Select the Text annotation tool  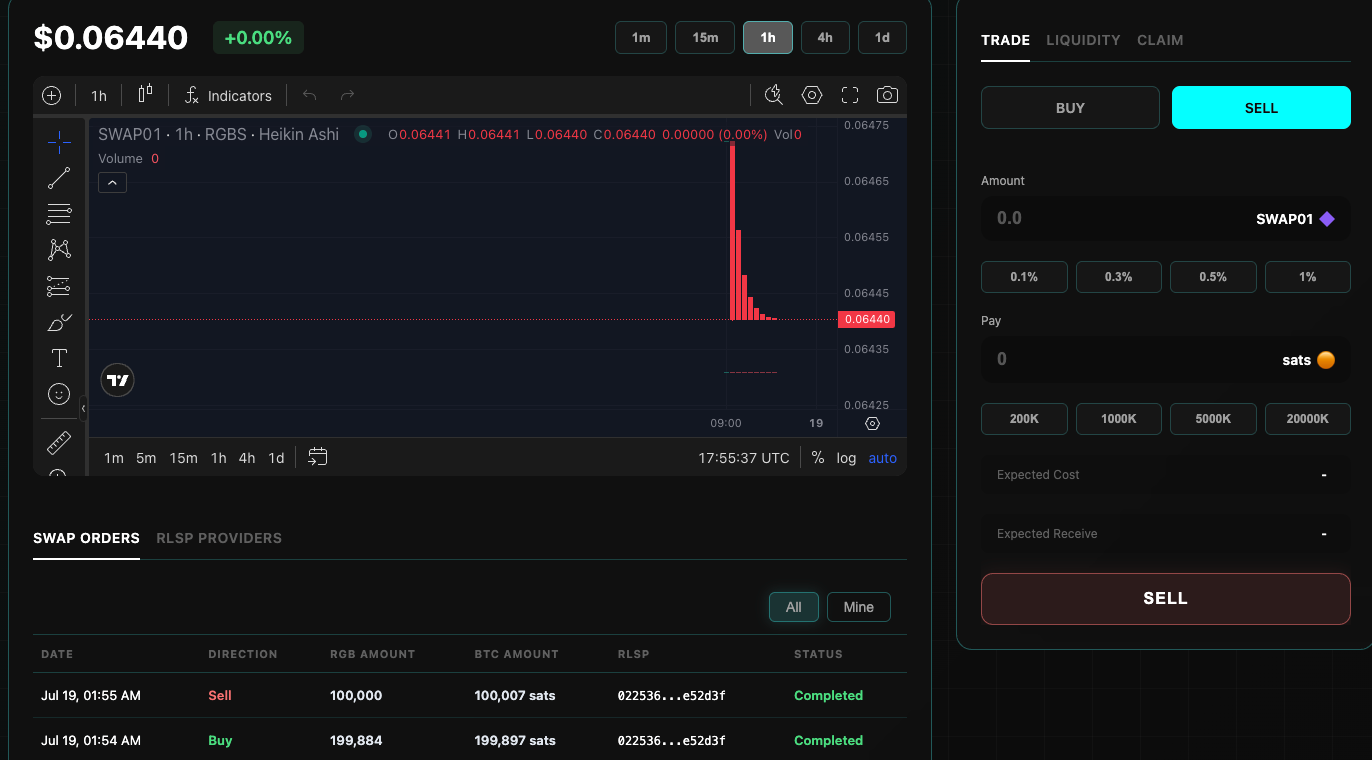click(x=59, y=358)
